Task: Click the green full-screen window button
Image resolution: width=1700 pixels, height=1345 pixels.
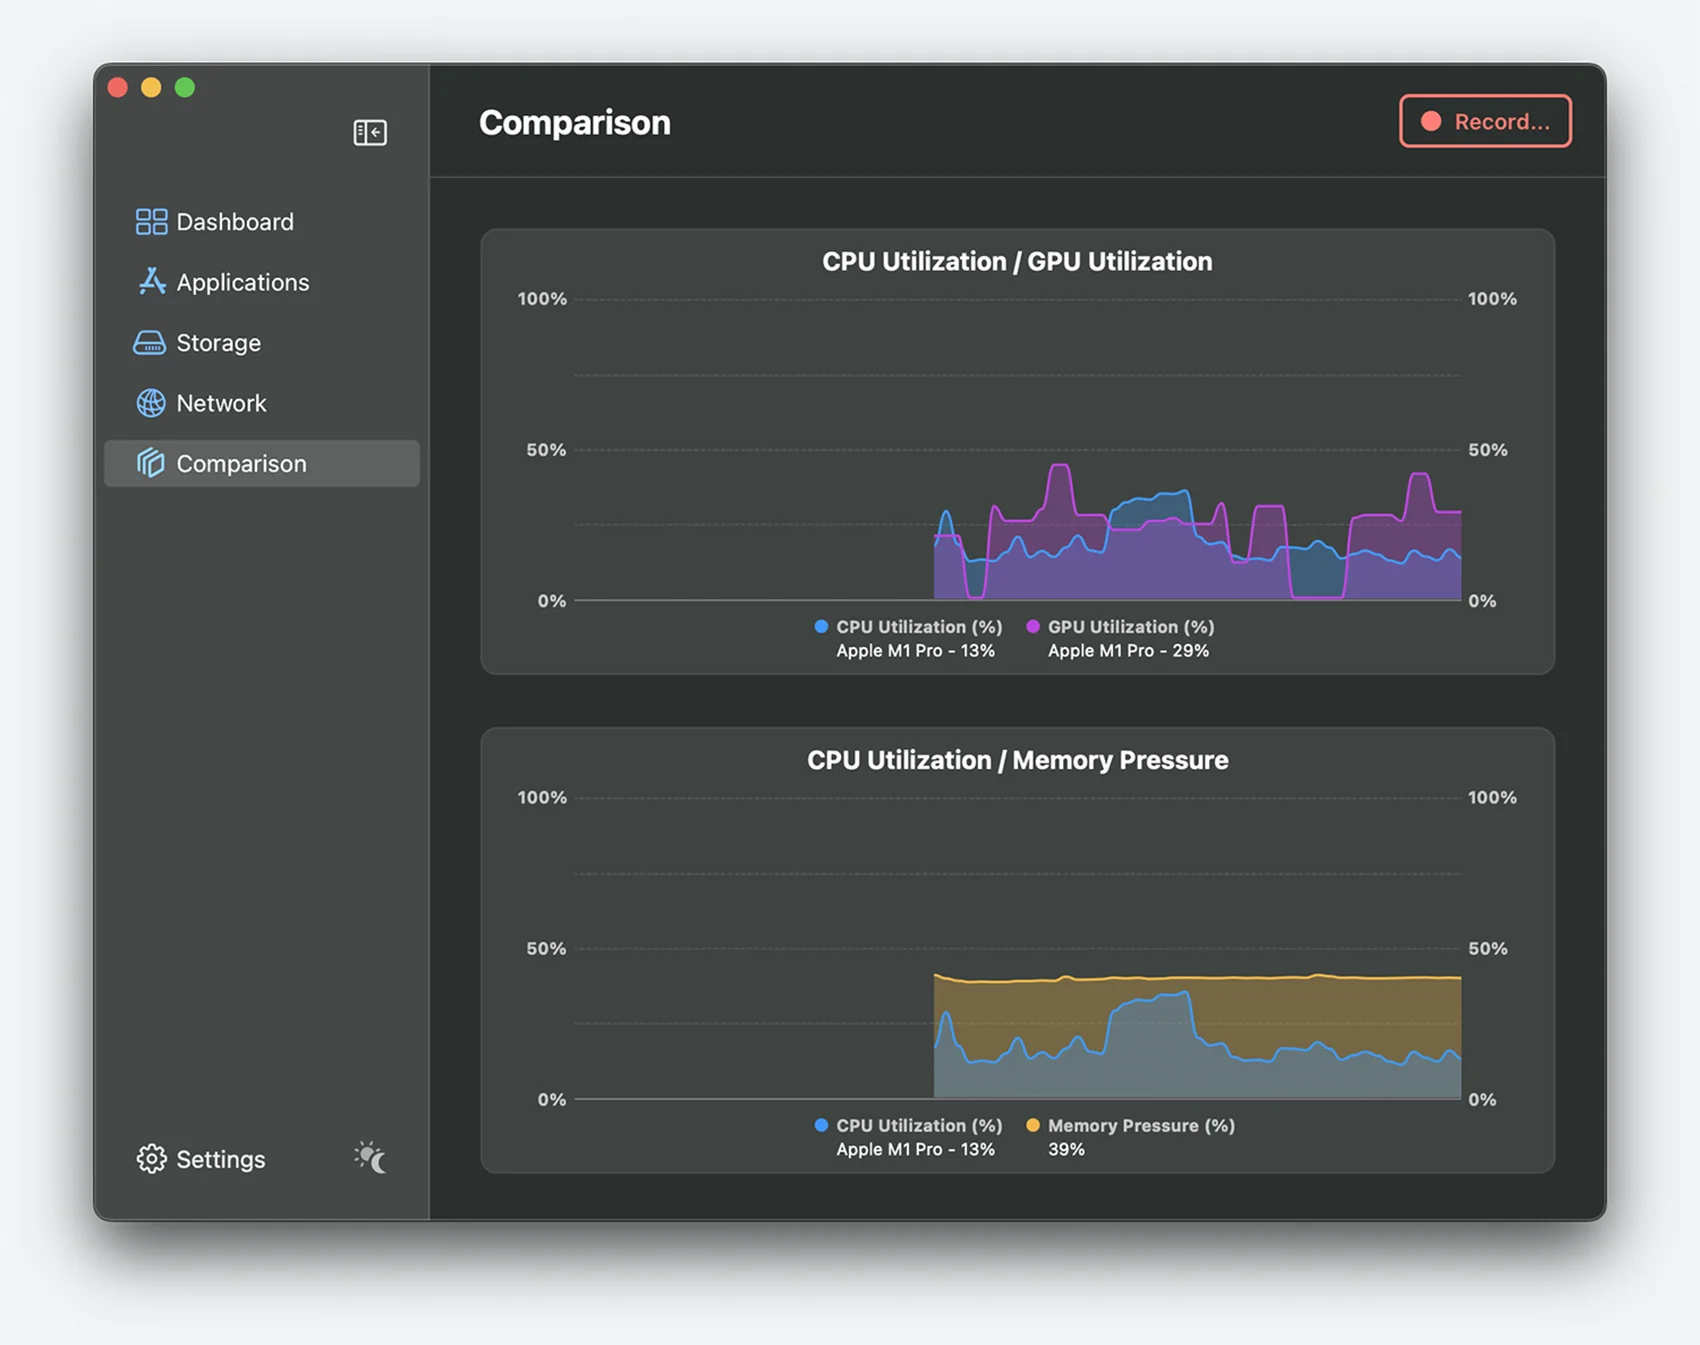Action: (185, 88)
